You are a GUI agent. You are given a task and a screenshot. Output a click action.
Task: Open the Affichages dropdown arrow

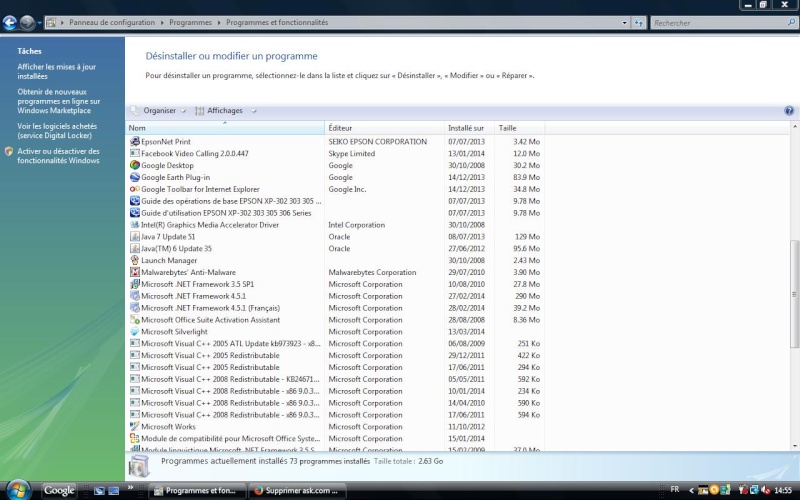click(254, 111)
